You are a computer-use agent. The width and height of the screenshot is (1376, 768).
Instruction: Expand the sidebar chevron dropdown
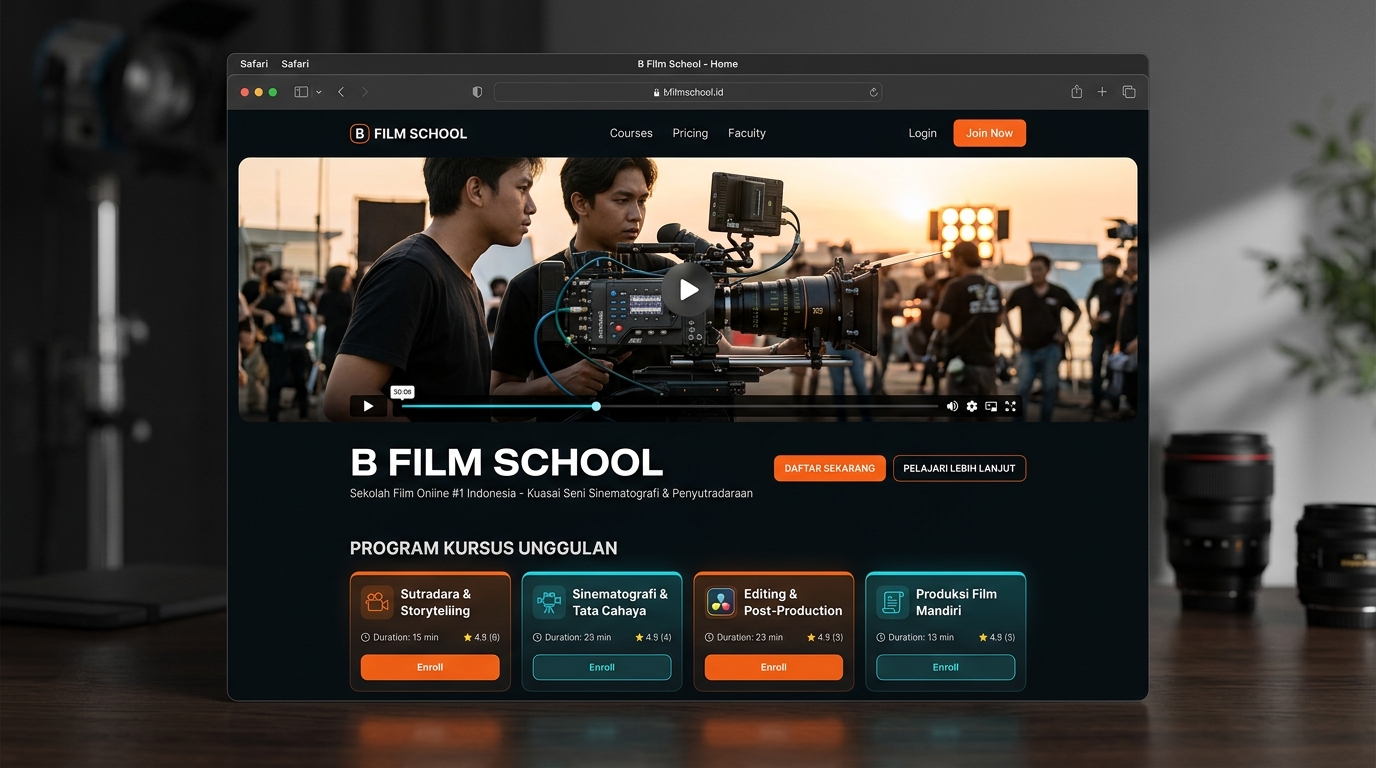[319, 92]
